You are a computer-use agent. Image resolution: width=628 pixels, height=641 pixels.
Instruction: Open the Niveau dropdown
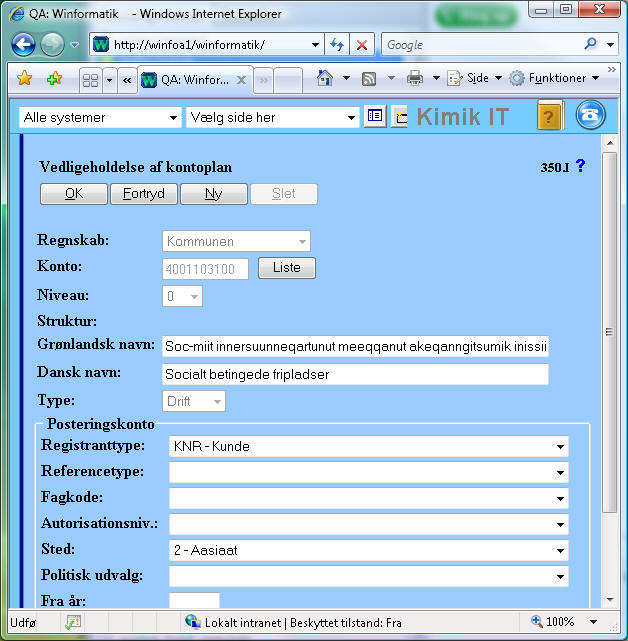pyautogui.click(x=182, y=296)
